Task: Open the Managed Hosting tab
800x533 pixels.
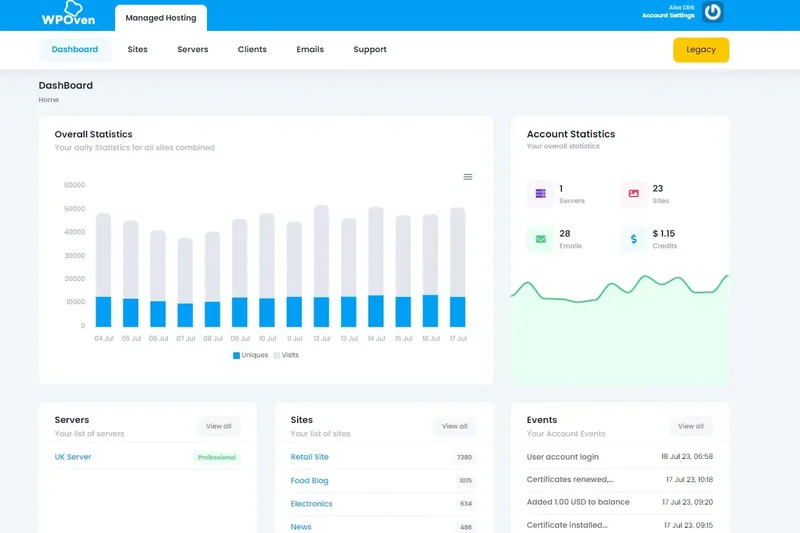Action: [x=161, y=18]
